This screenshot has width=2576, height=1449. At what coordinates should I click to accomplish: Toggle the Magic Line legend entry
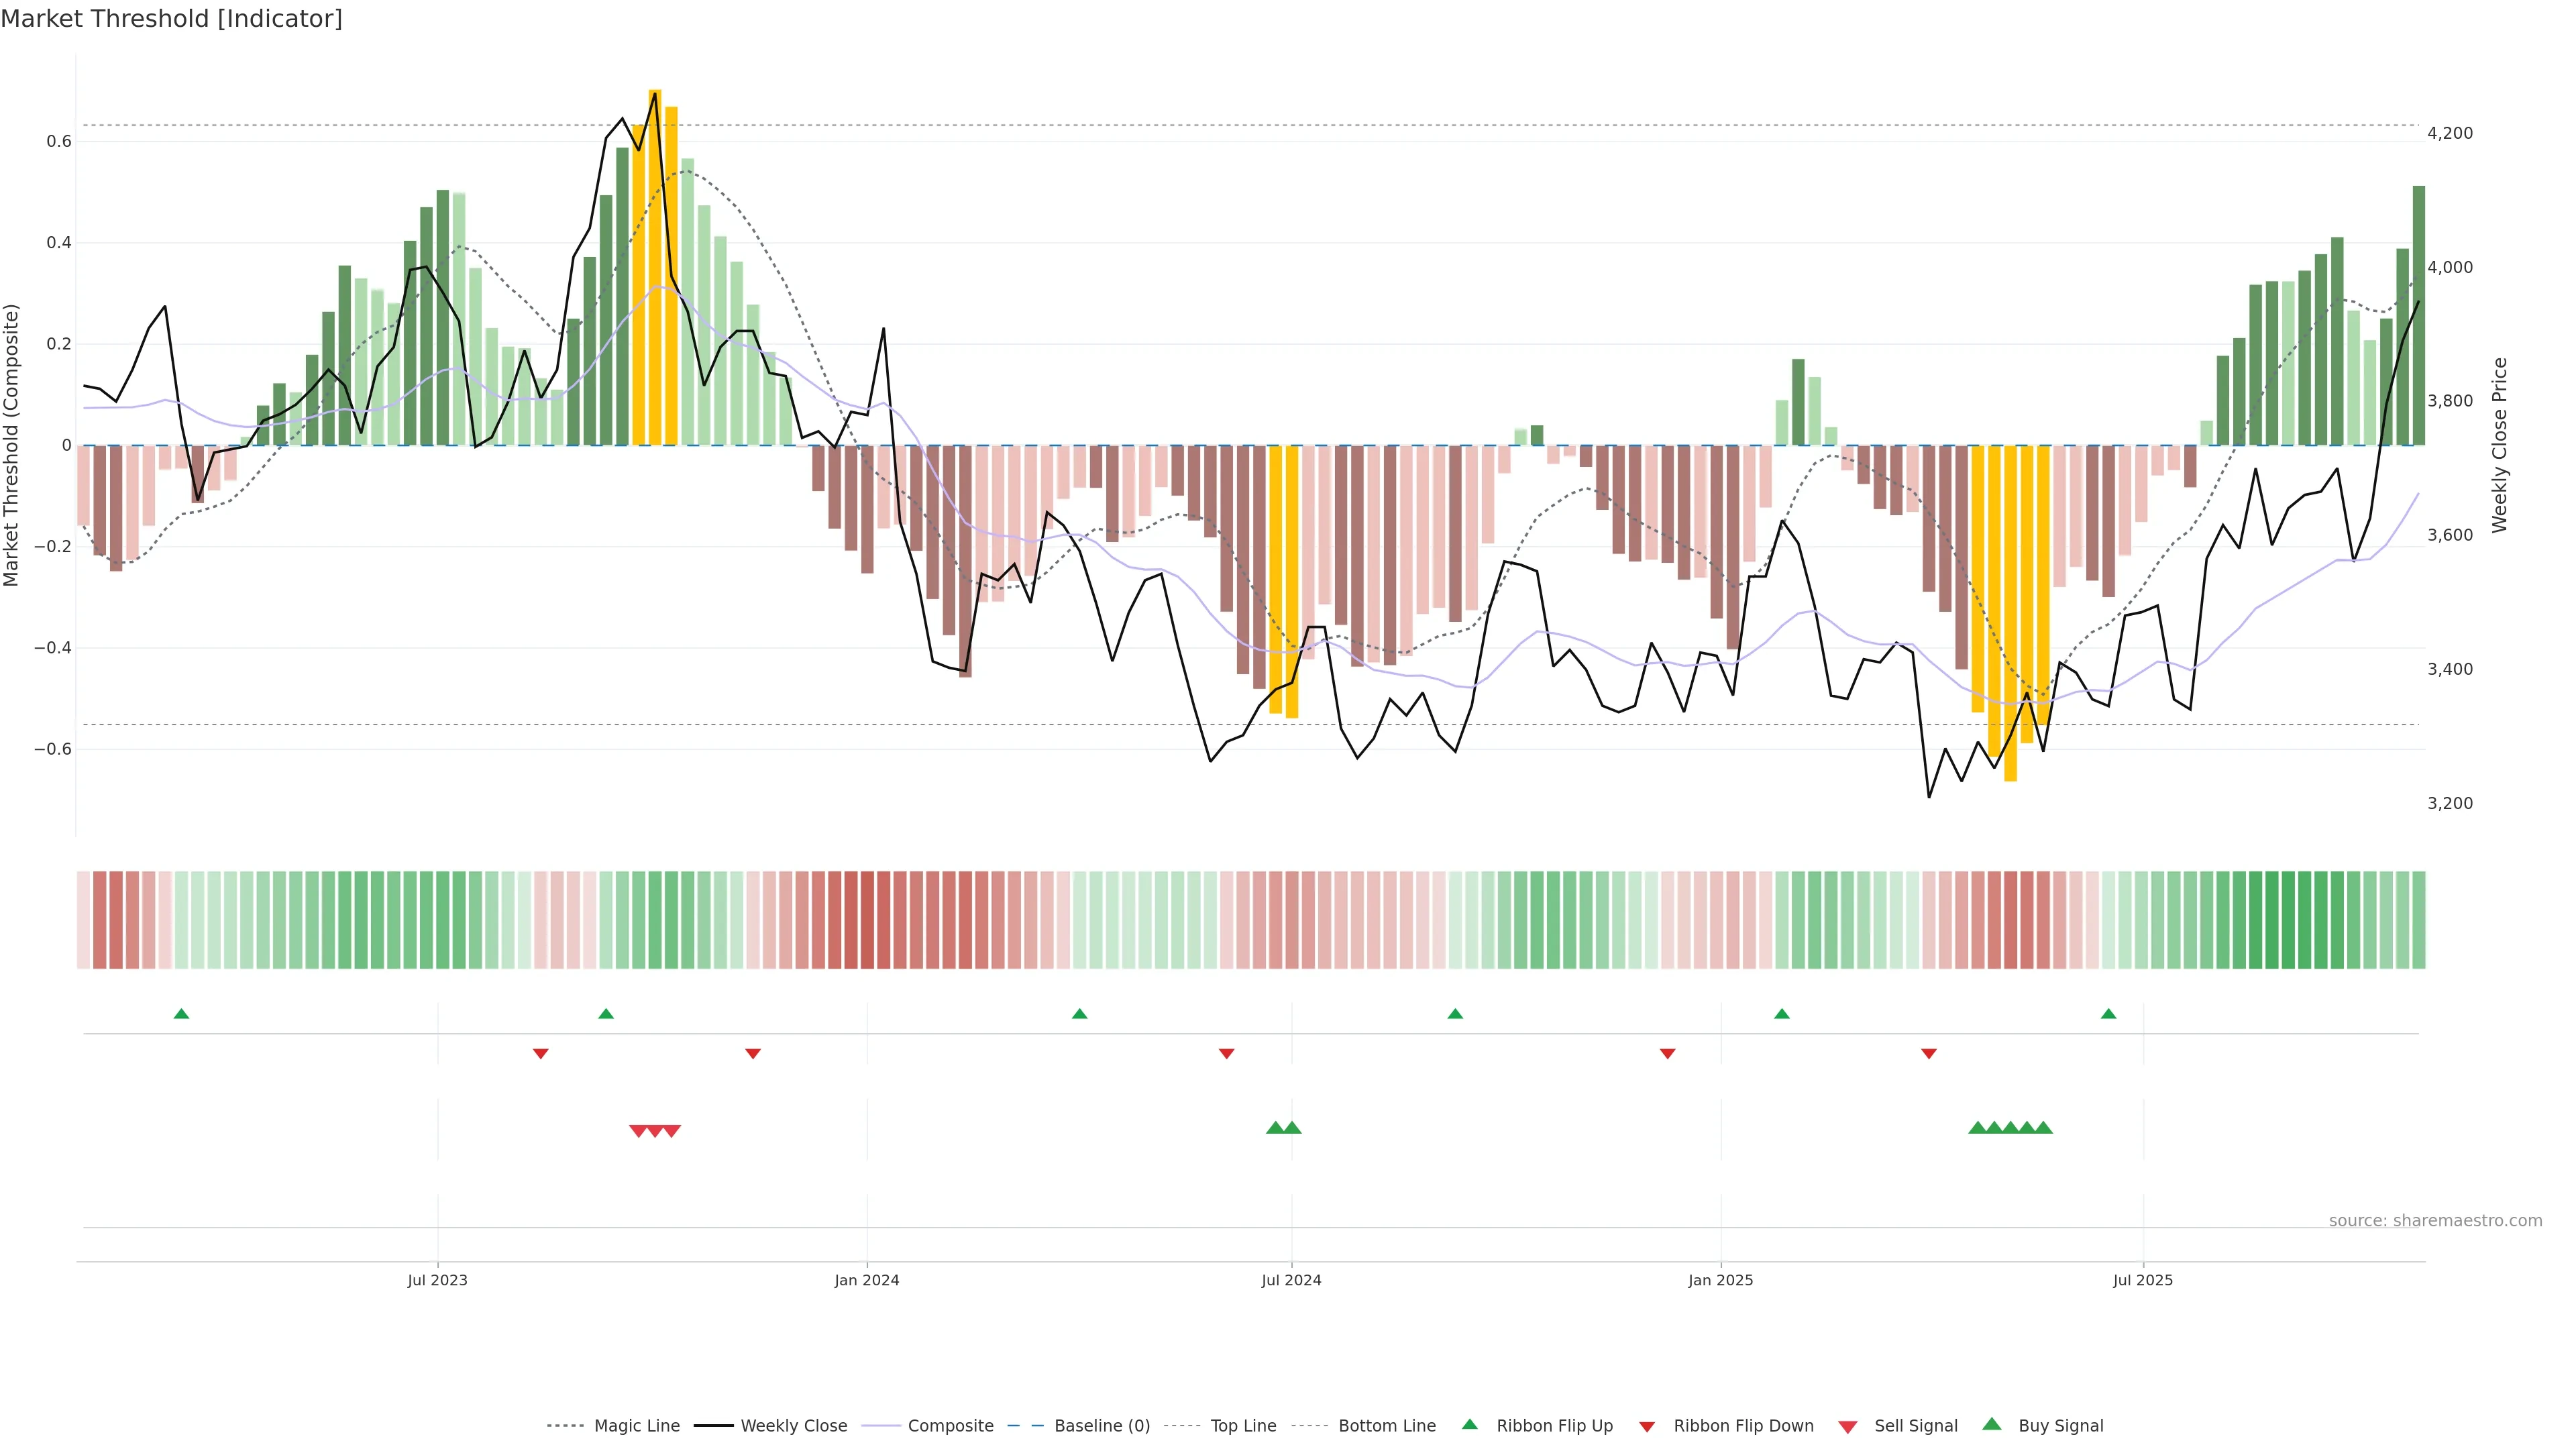click(636, 1426)
